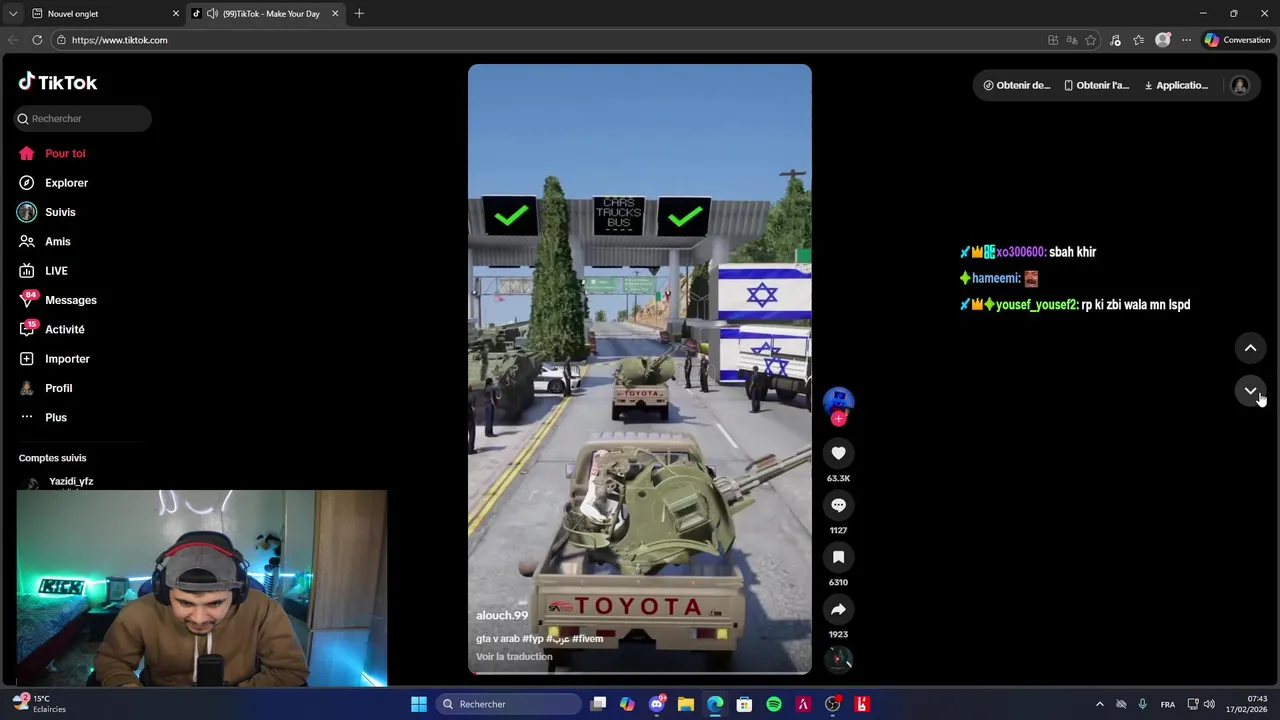
Task: Open Discord from the taskbar
Action: 657,704
